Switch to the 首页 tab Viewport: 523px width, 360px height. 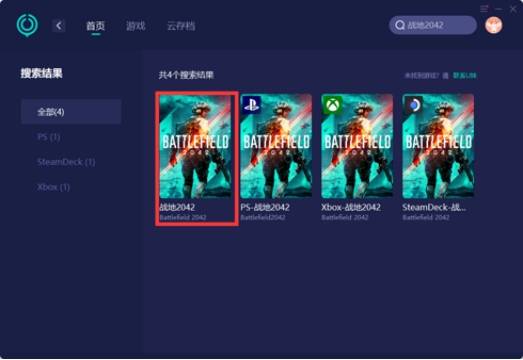pyautogui.click(x=95, y=26)
